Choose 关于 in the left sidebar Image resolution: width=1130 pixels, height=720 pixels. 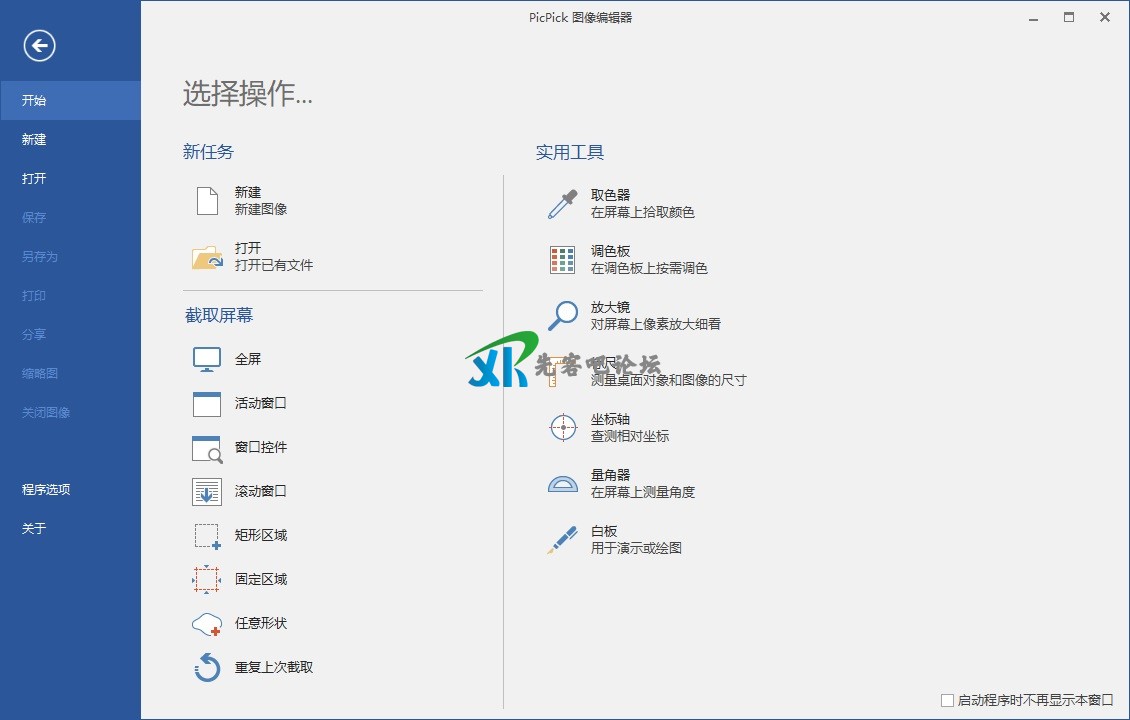click(x=35, y=529)
